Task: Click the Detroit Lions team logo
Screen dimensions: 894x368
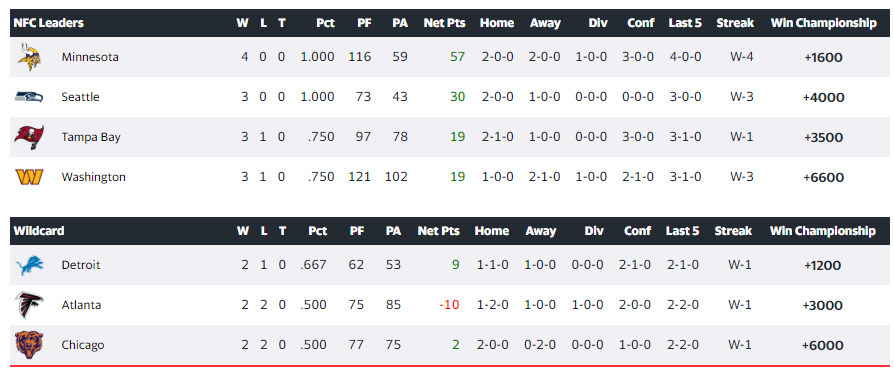Action: tap(29, 265)
